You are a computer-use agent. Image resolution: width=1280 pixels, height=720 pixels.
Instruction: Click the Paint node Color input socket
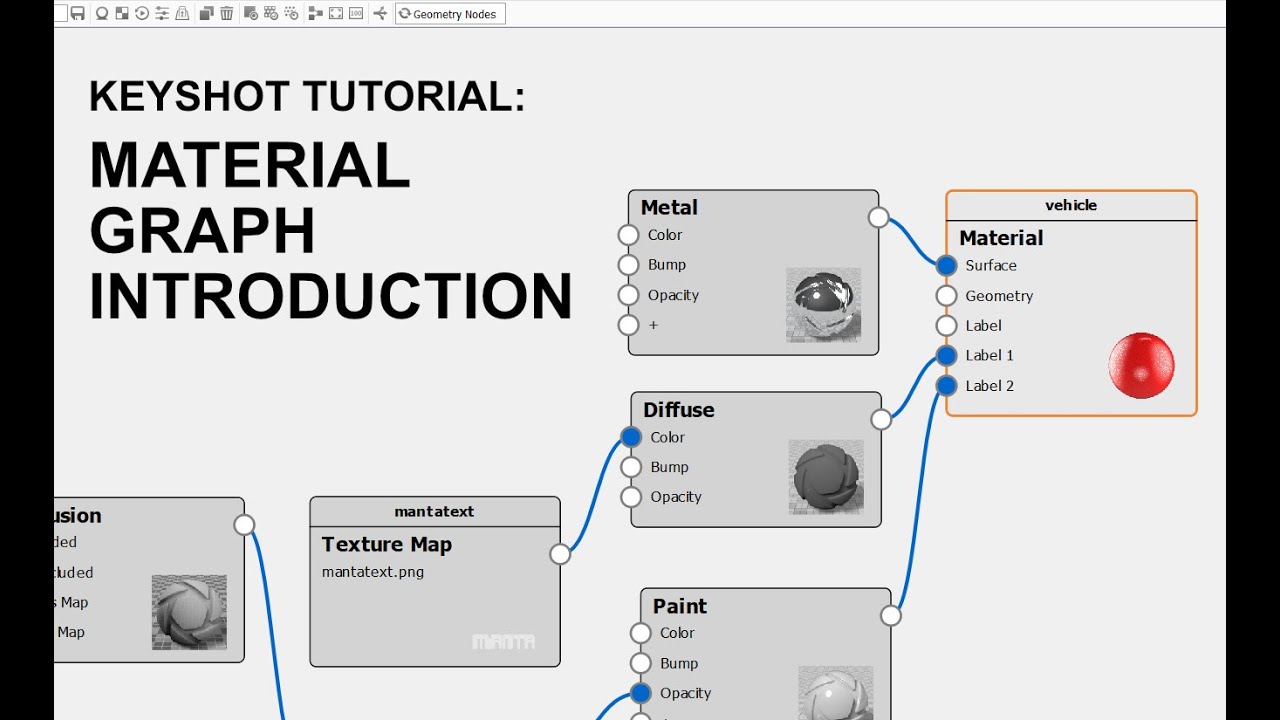tap(641, 633)
